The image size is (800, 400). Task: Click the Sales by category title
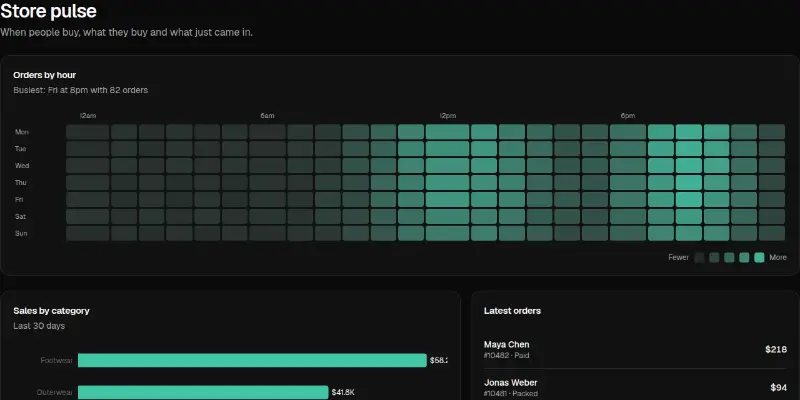[52, 311]
